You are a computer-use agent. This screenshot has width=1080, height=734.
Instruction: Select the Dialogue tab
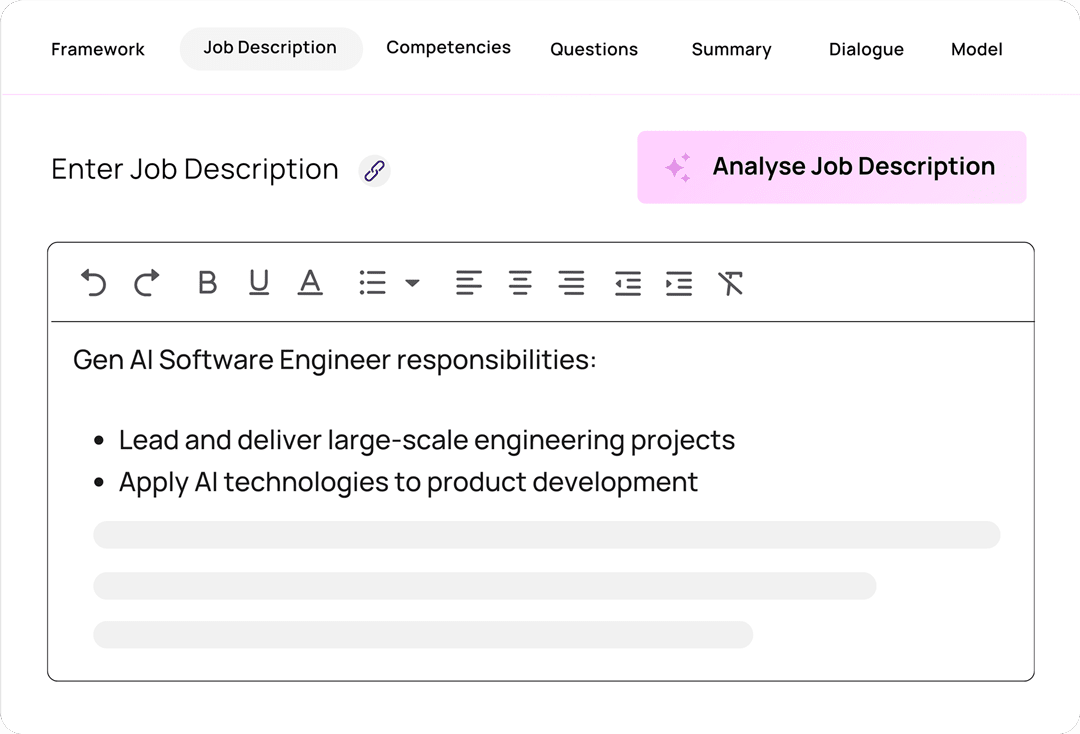(x=866, y=49)
